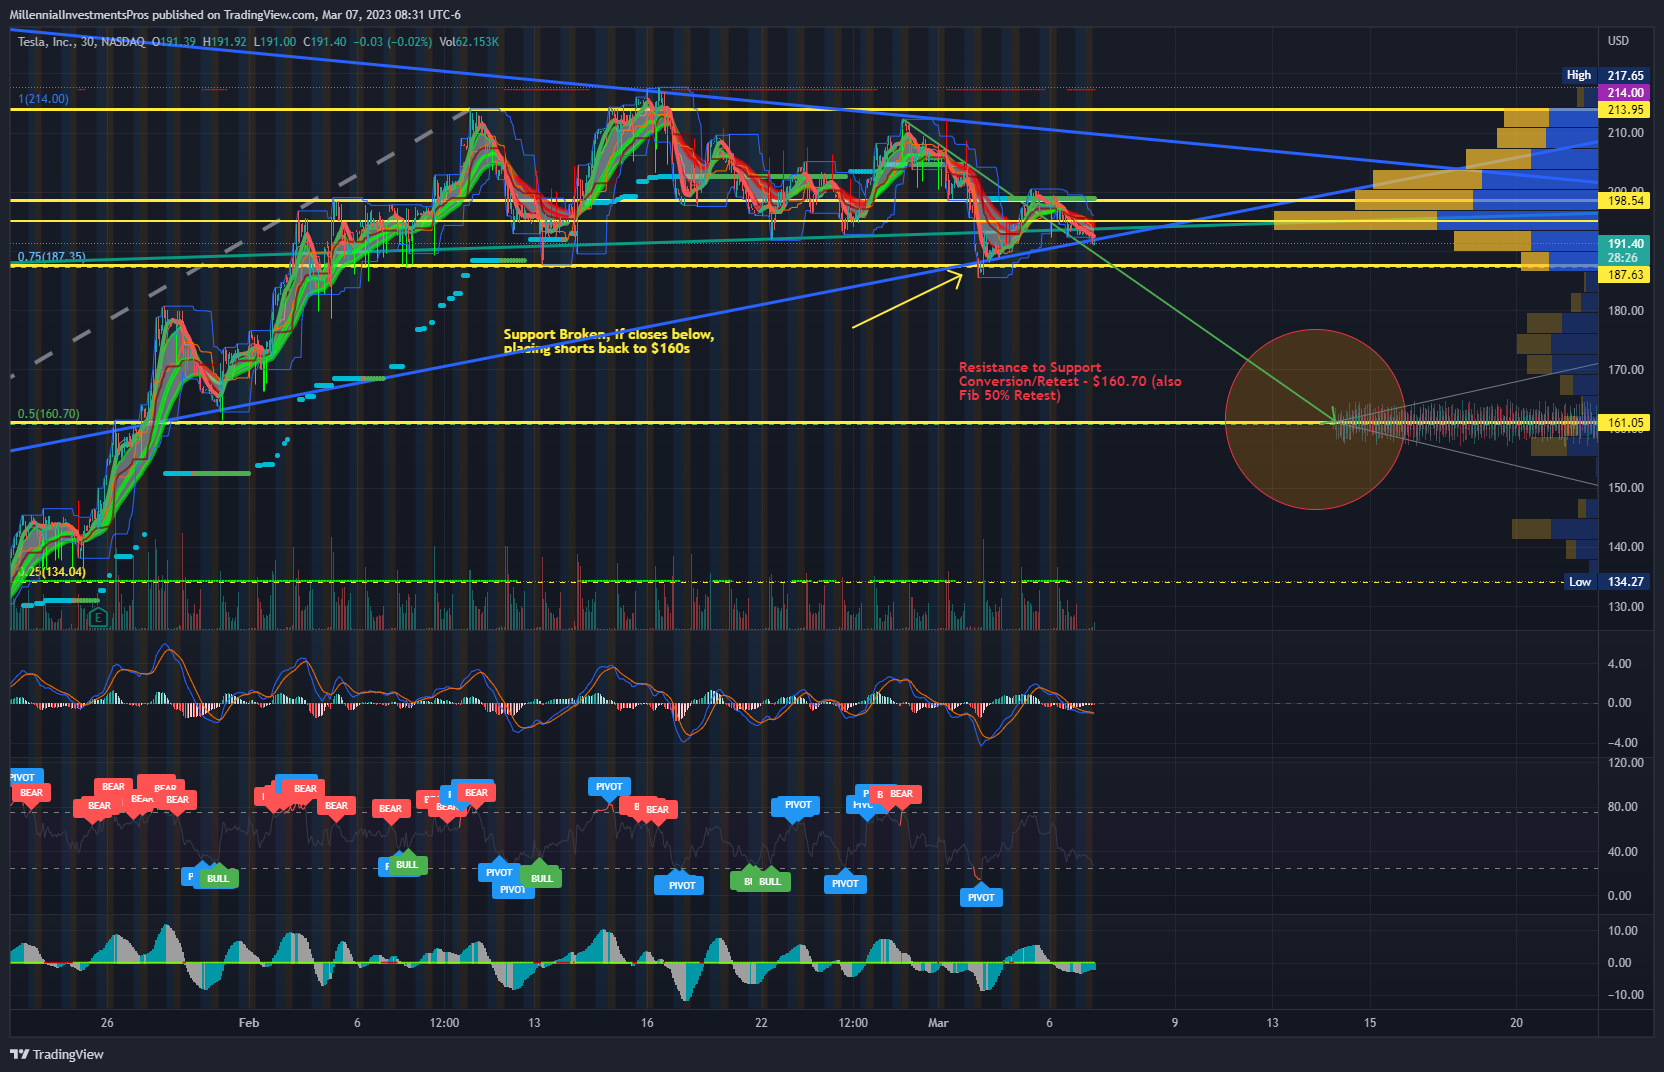This screenshot has height=1072, width=1664.
Task: Select the green BULL label near Feb 13
Action: tap(541, 879)
